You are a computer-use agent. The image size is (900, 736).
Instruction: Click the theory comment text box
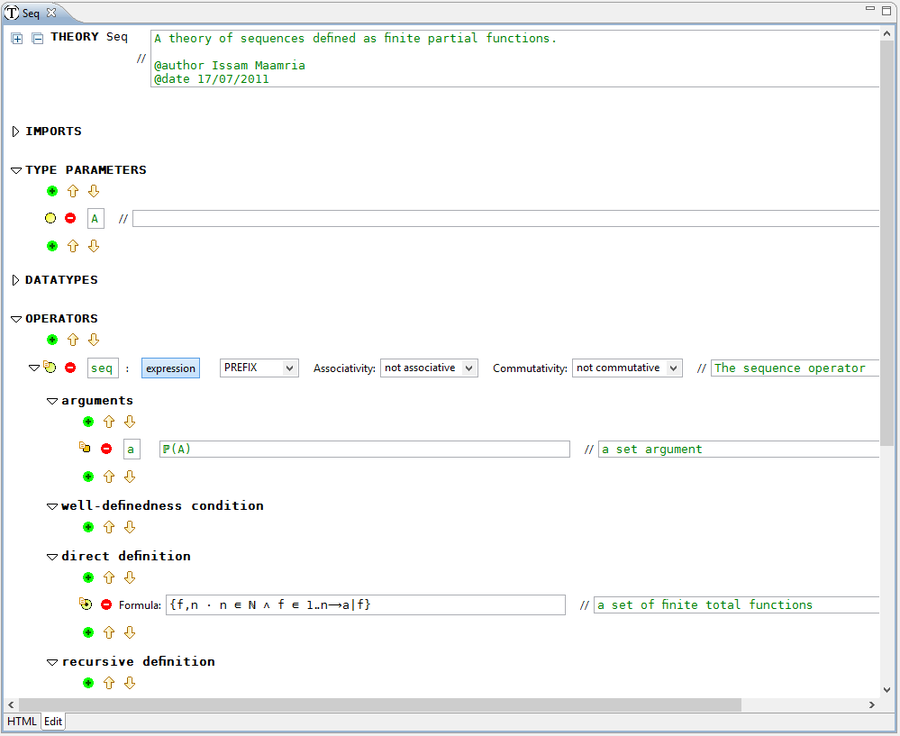[515, 59]
